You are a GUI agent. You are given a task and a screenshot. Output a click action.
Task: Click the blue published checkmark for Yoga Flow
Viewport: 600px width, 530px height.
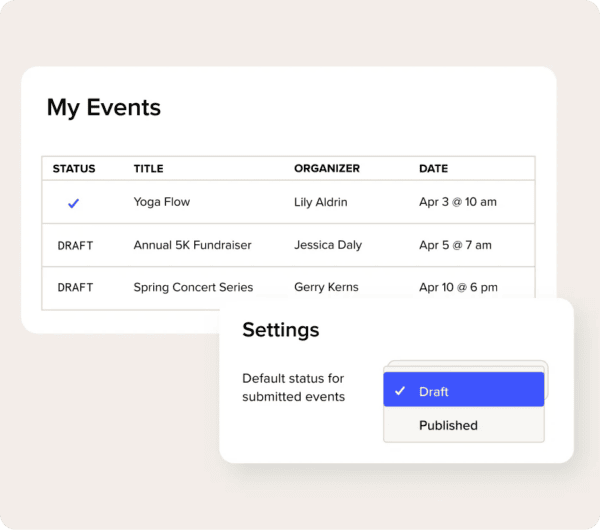(73, 203)
